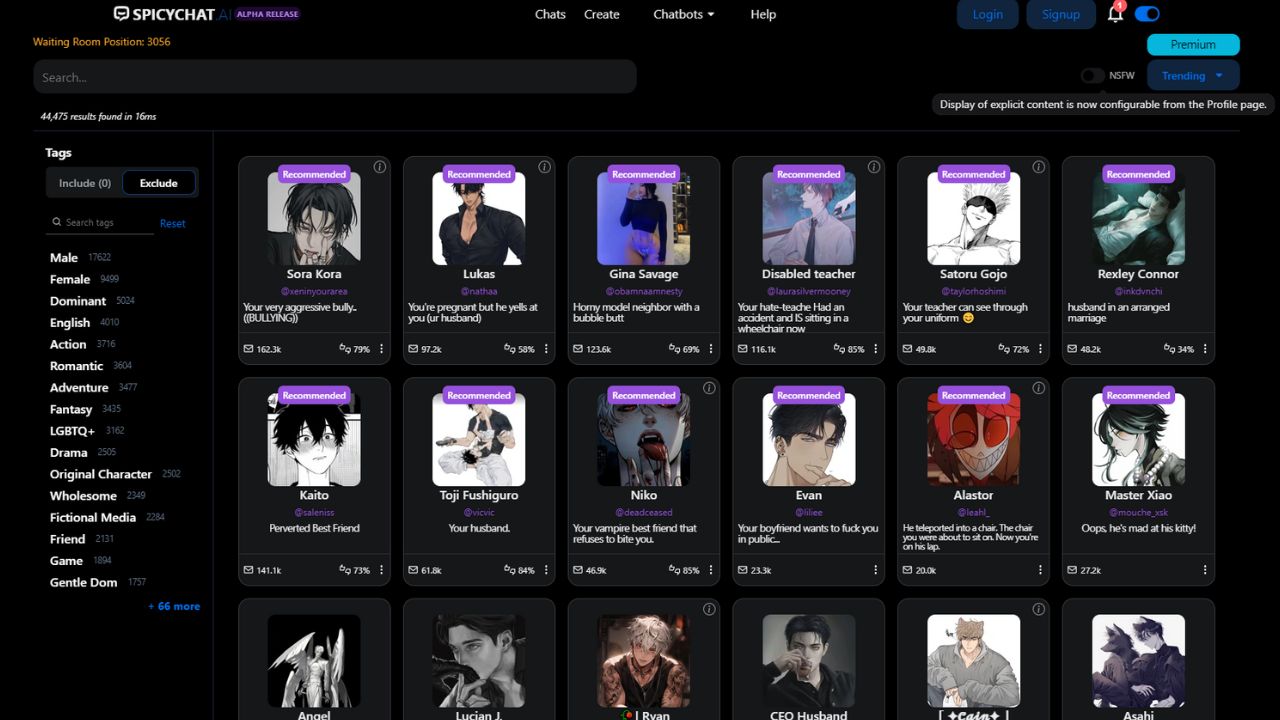Expand tag list with '+ 66 more'
Image resolution: width=1280 pixels, height=720 pixels.
point(174,606)
